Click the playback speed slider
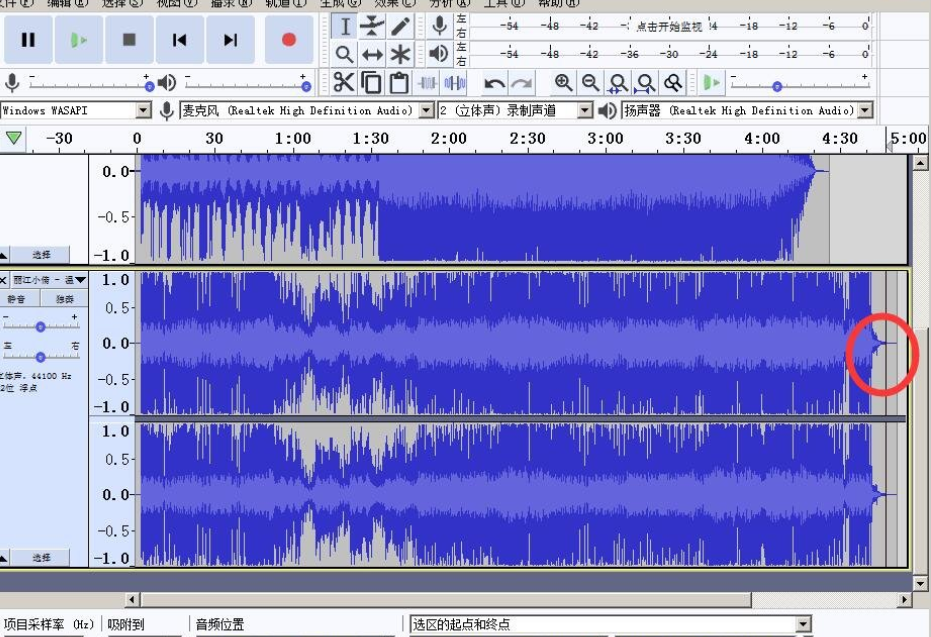 (800, 86)
